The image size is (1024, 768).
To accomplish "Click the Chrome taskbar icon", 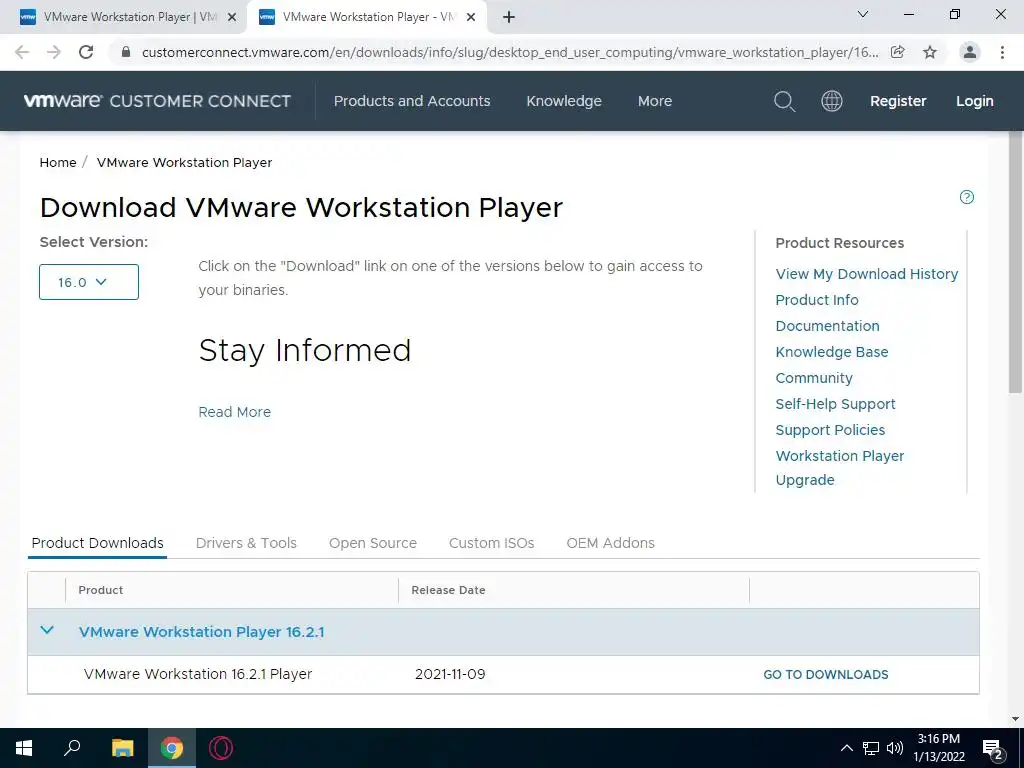I will pyautogui.click(x=172, y=748).
